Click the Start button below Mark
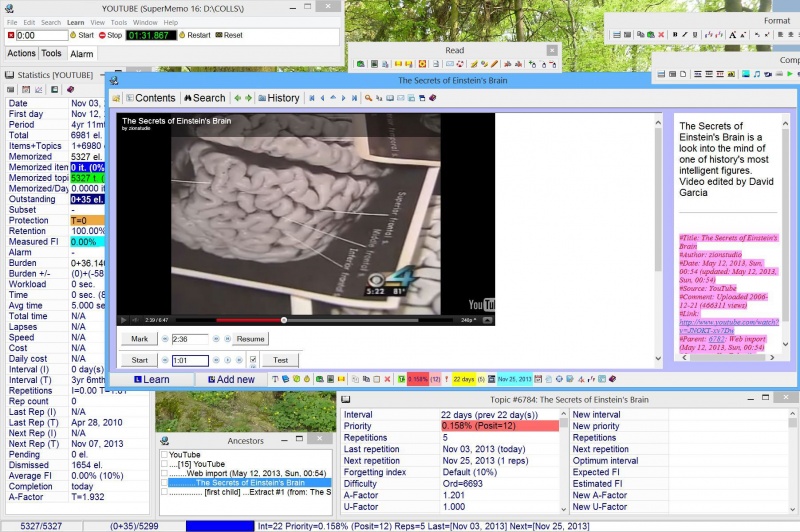Image resolution: width=800 pixels, height=532 pixels. pos(139,360)
